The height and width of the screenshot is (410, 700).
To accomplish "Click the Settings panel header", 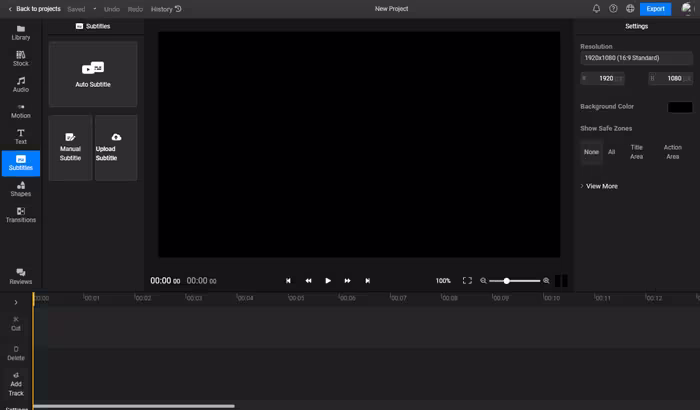I will pyautogui.click(x=636, y=26).
